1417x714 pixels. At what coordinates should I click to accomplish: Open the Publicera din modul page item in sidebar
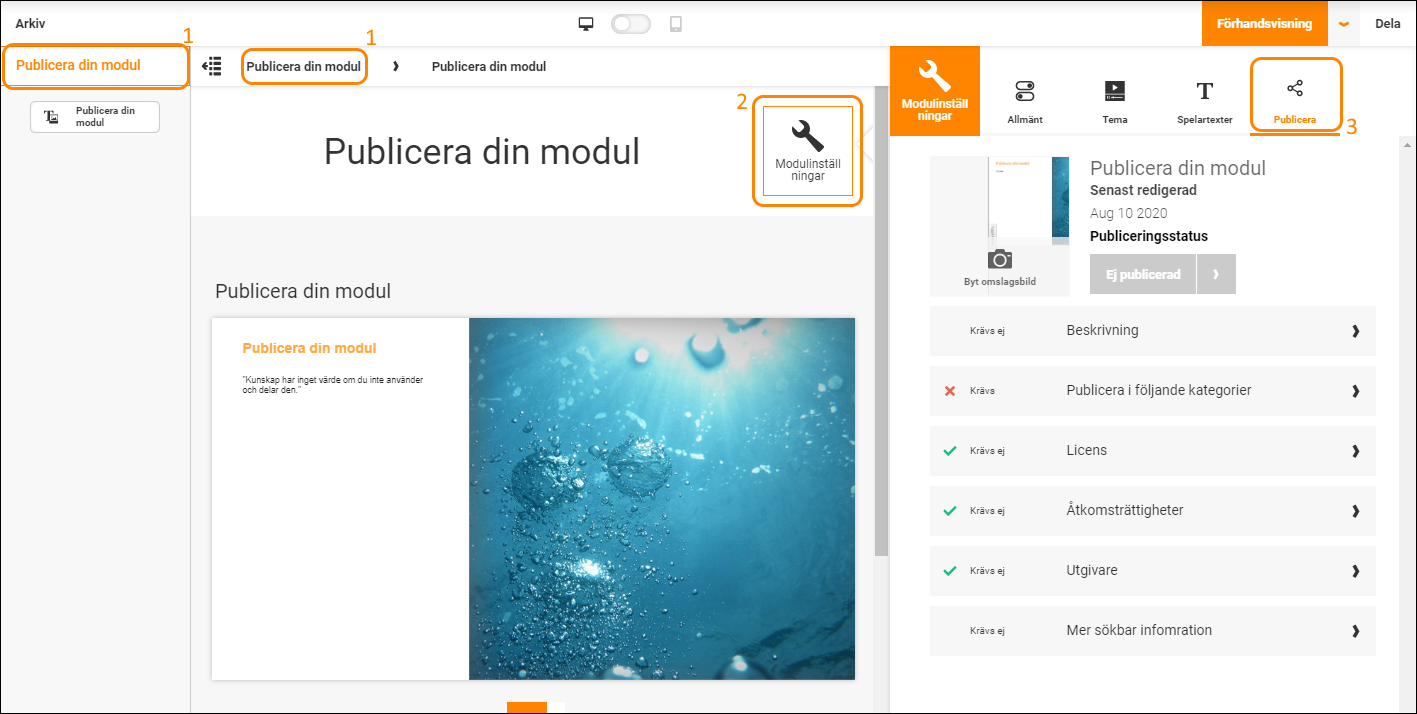[x=95, y=117]
